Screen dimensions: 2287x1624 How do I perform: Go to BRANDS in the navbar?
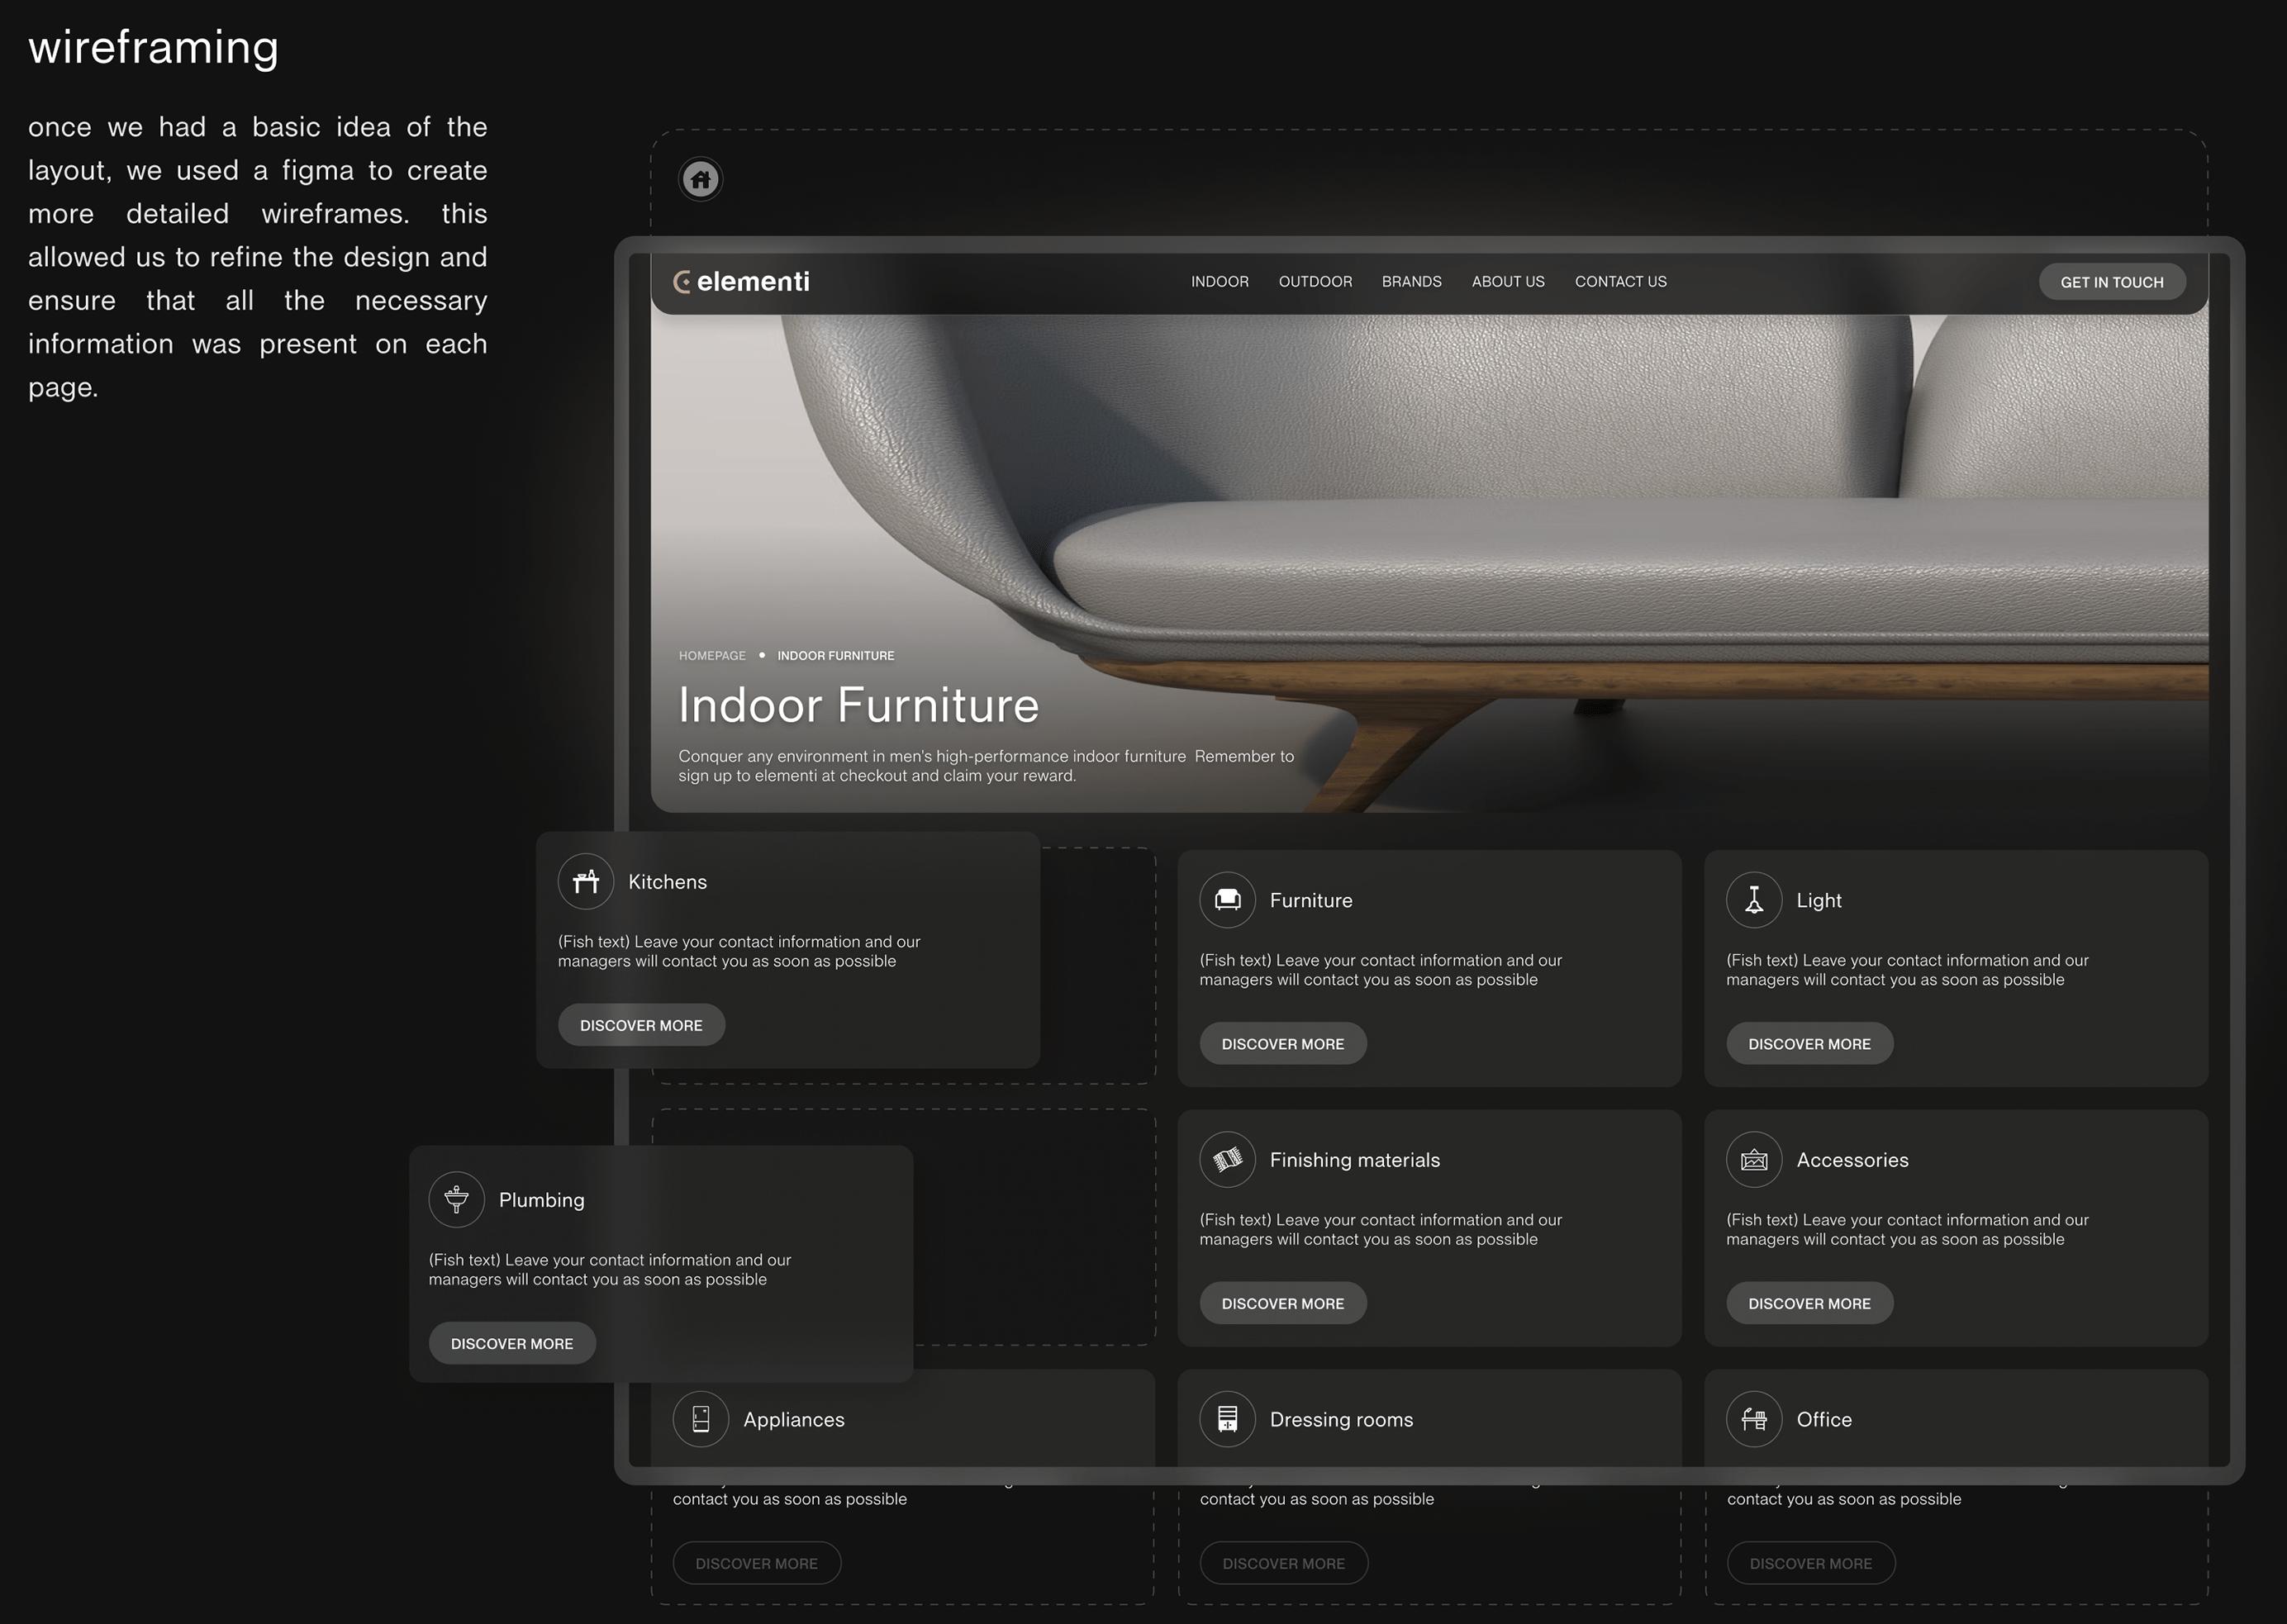click(x=1411, y=282)
